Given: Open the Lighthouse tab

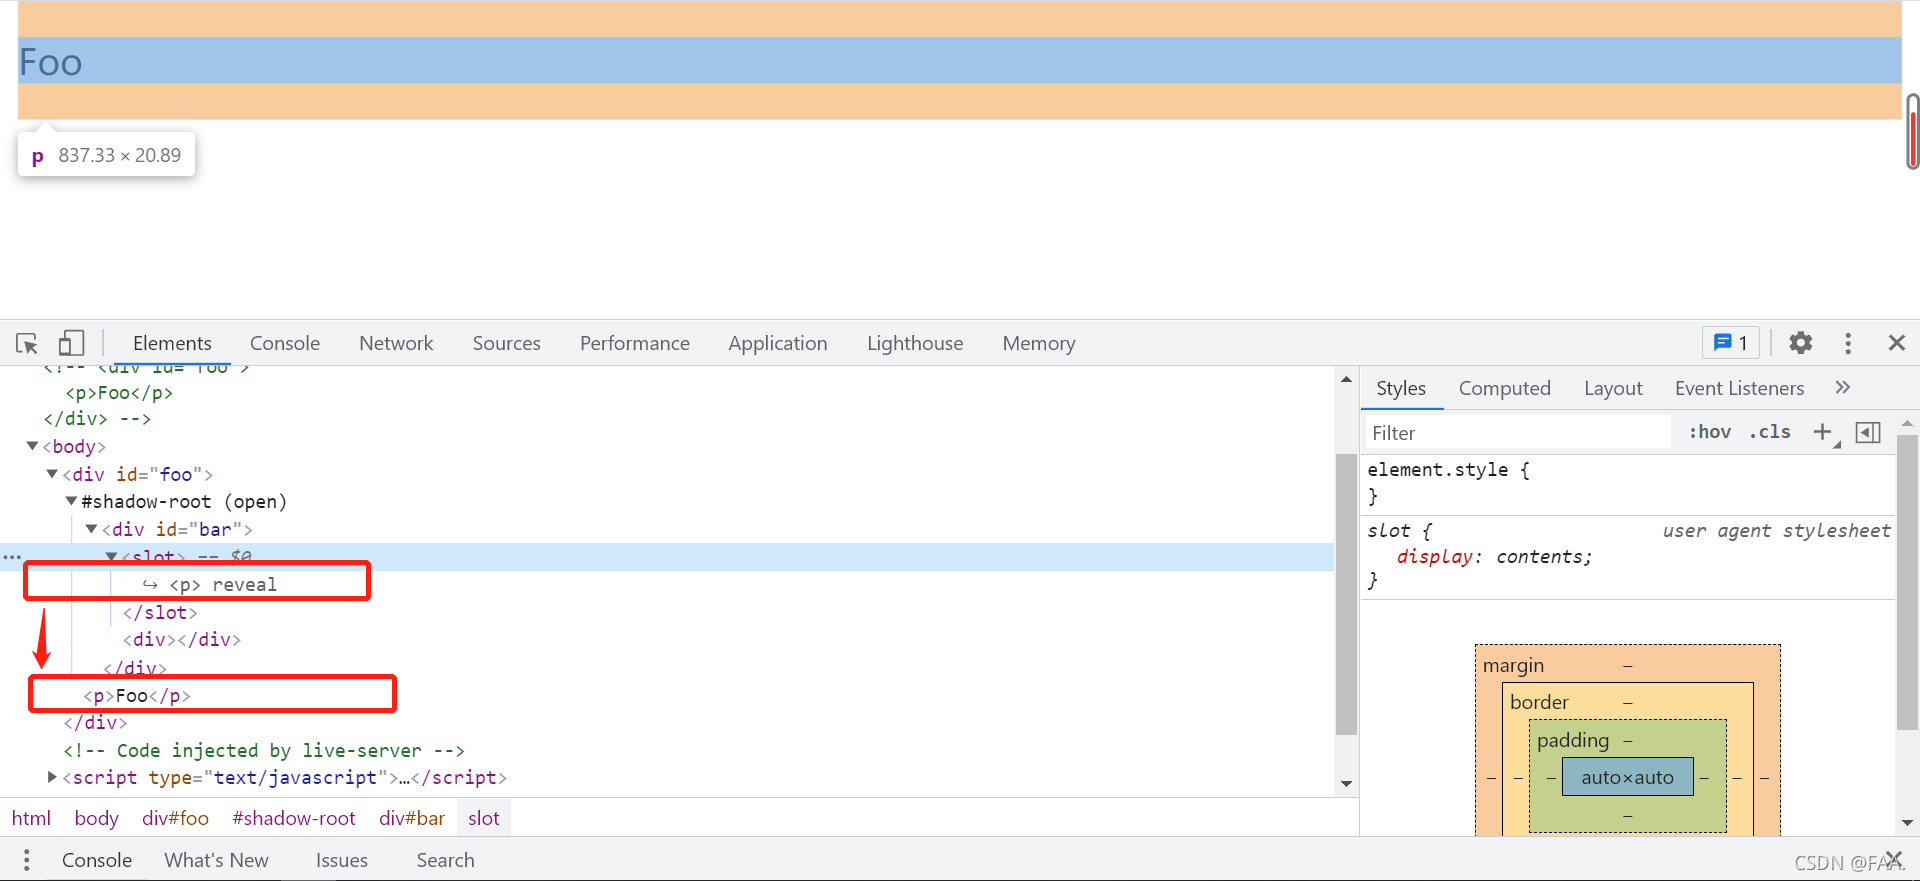Looking at the screenshot, I should point(915,343).
